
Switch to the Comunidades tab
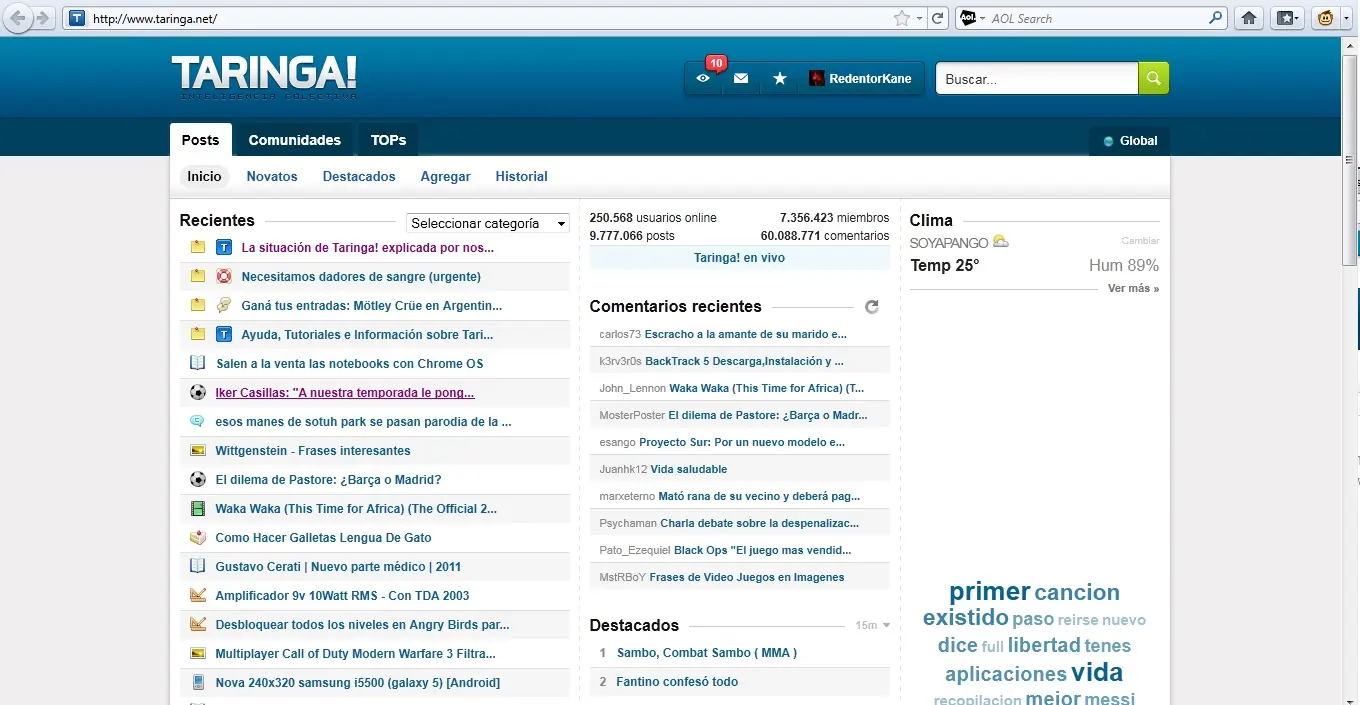[x=295, y=140]
